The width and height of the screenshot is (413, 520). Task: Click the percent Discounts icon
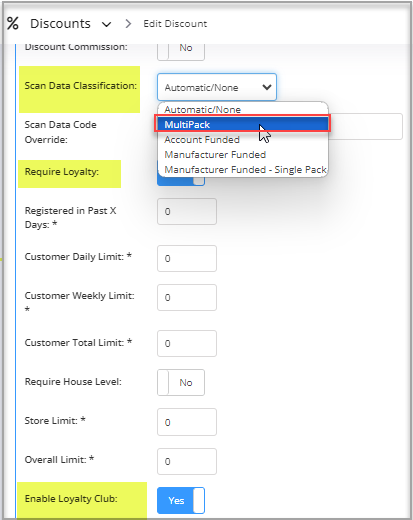[13, 24]
